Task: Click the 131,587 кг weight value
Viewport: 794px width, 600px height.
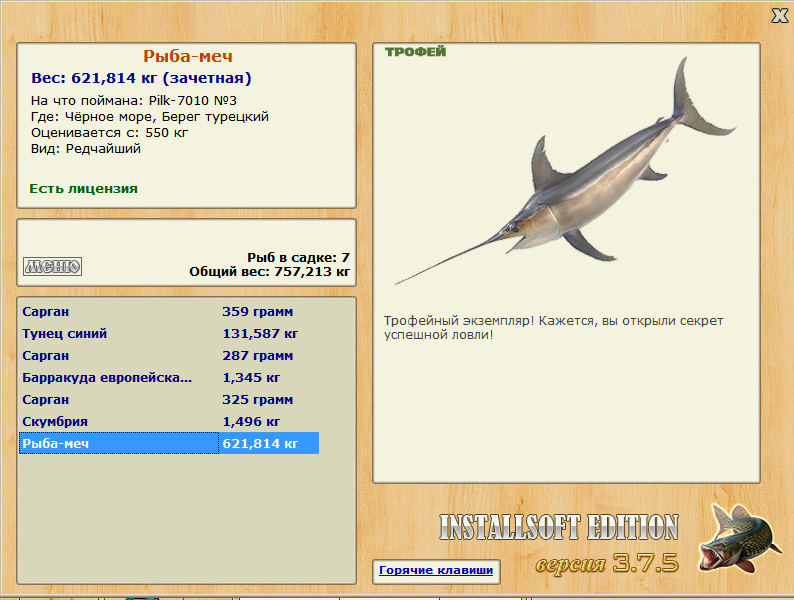Action: (260, 334)
